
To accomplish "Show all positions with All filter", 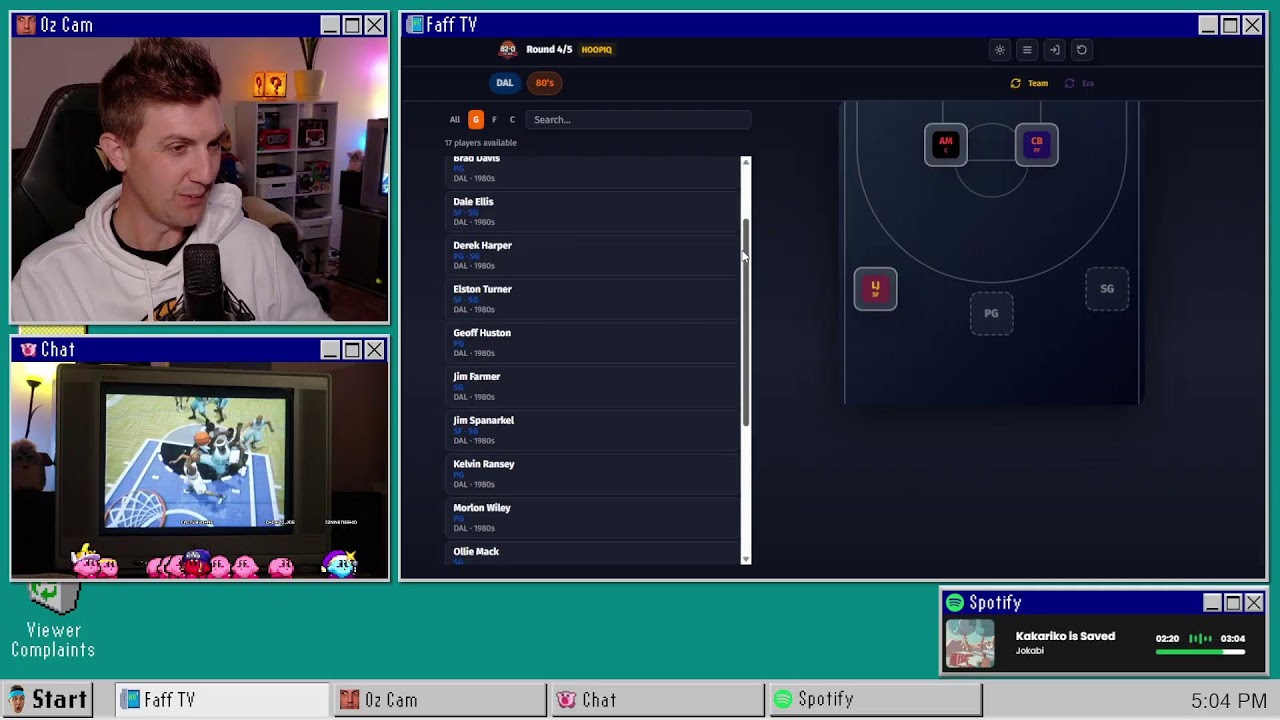I will point(455,120).
